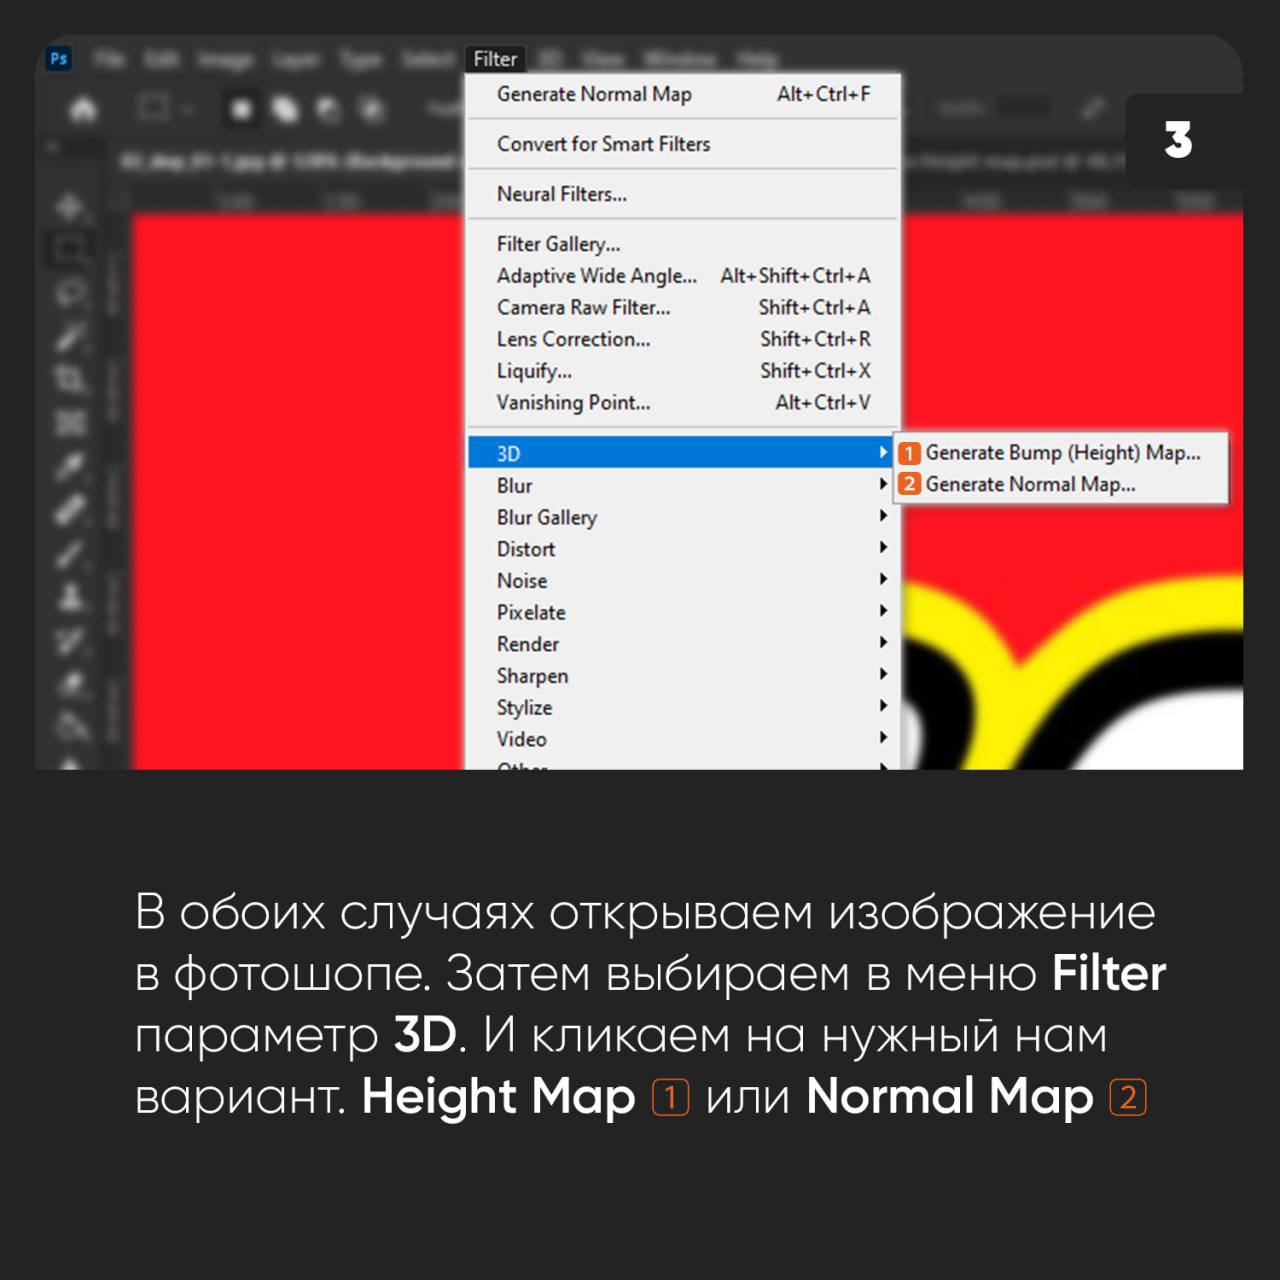
Task: Expand the Blur submenu
Action: [684, 485]
